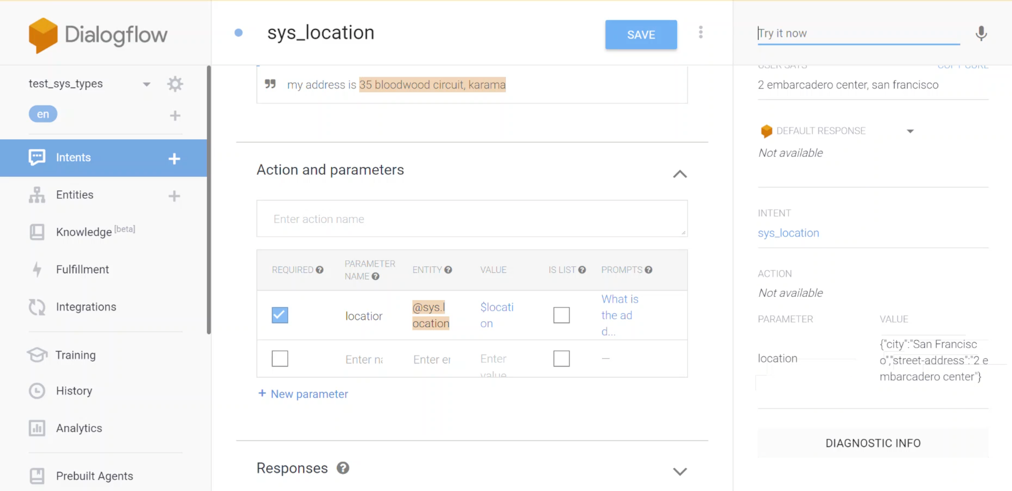The image size is (1012, 491).
Task: Open the Training section
Action: [x=76, y=355]
